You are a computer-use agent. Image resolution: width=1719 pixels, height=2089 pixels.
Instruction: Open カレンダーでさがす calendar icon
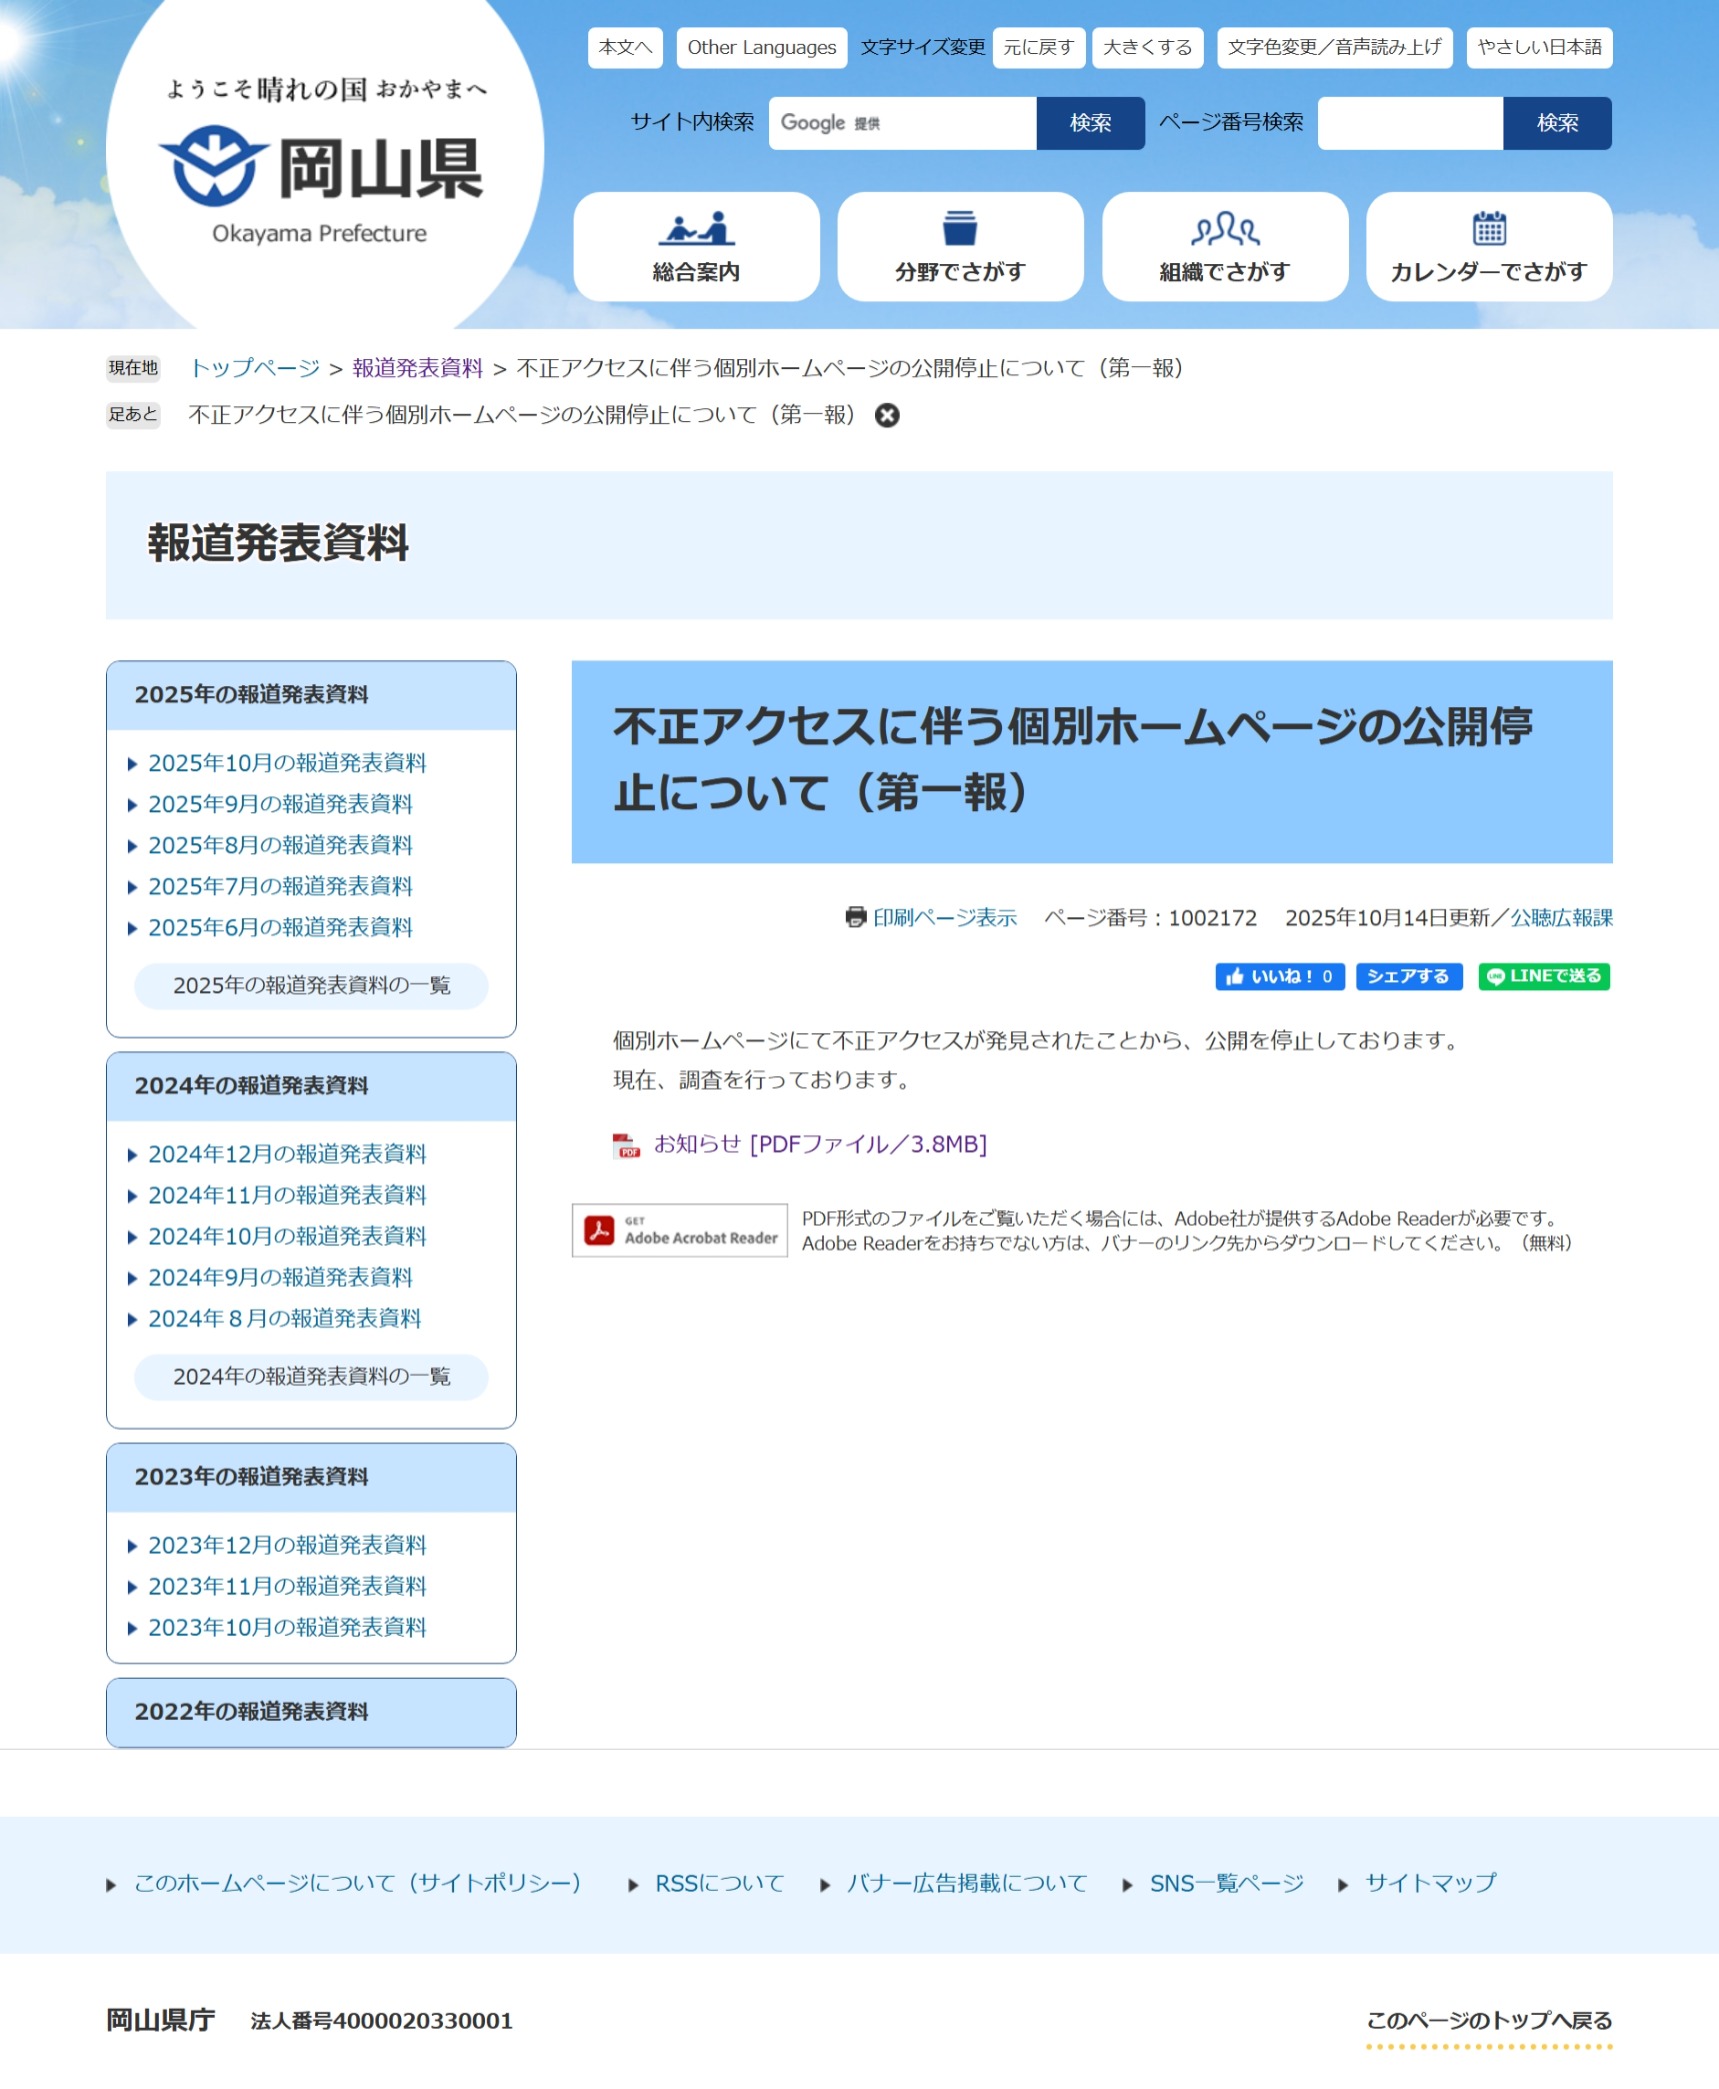tap(1488, 229)
